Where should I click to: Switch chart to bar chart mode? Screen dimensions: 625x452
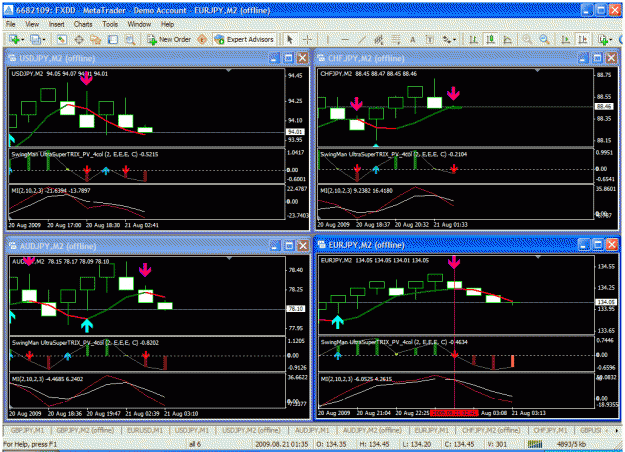click(x=473, y=39)
